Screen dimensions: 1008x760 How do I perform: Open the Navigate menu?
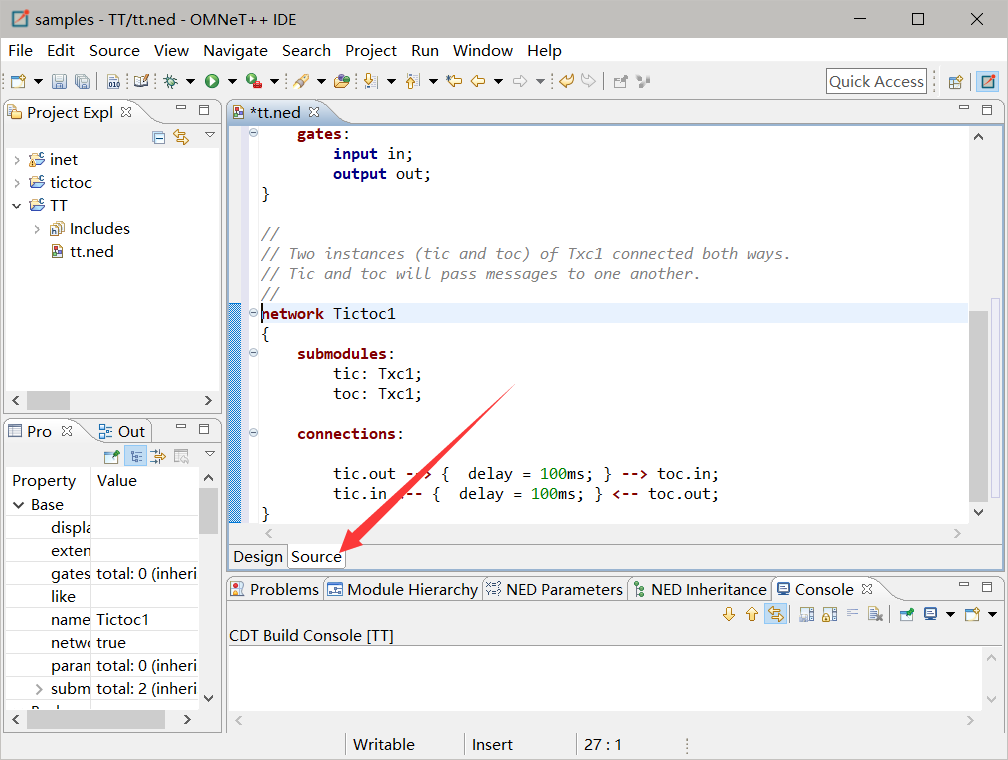[x=235, y=51]
